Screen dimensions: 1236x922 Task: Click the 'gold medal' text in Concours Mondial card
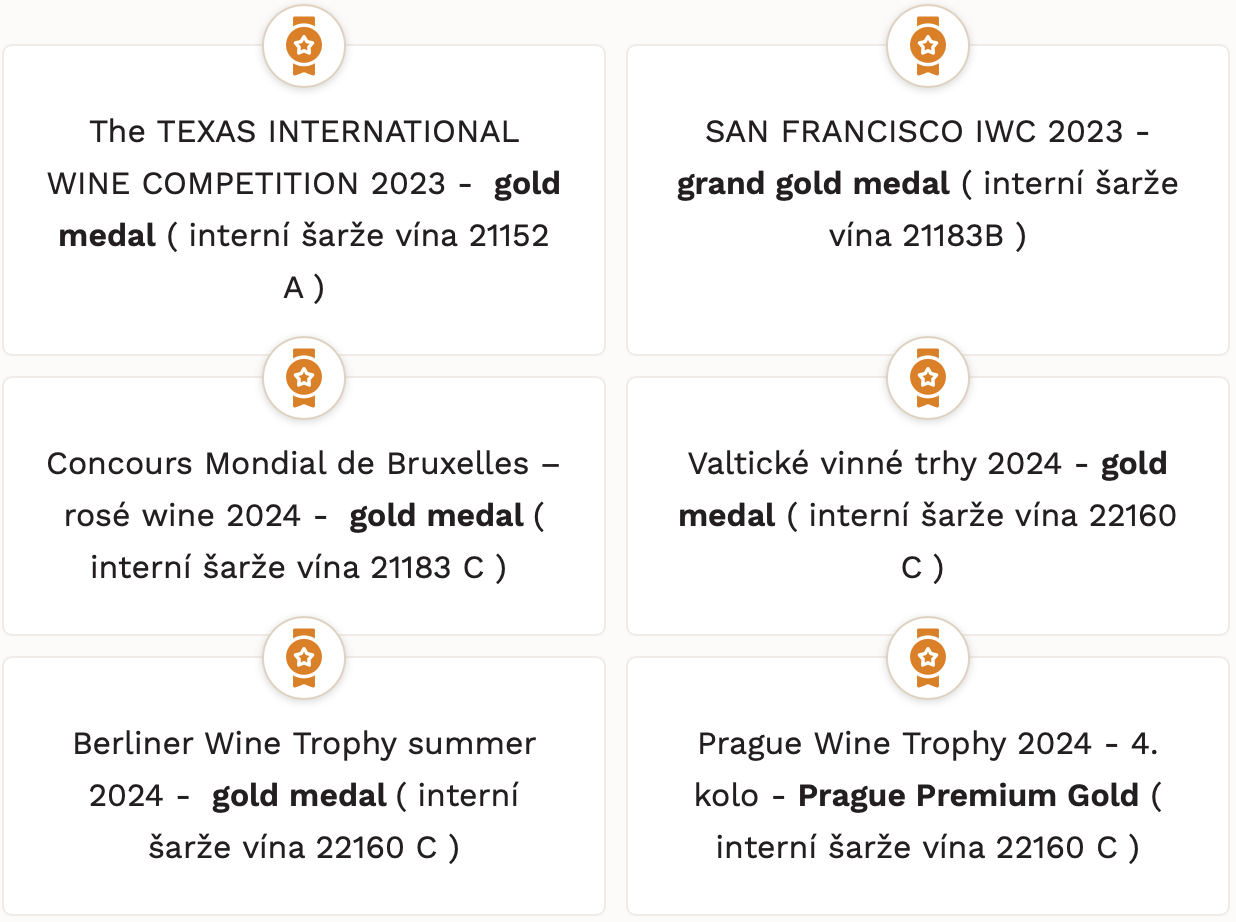pyautogui.click(x=436, y=516)
